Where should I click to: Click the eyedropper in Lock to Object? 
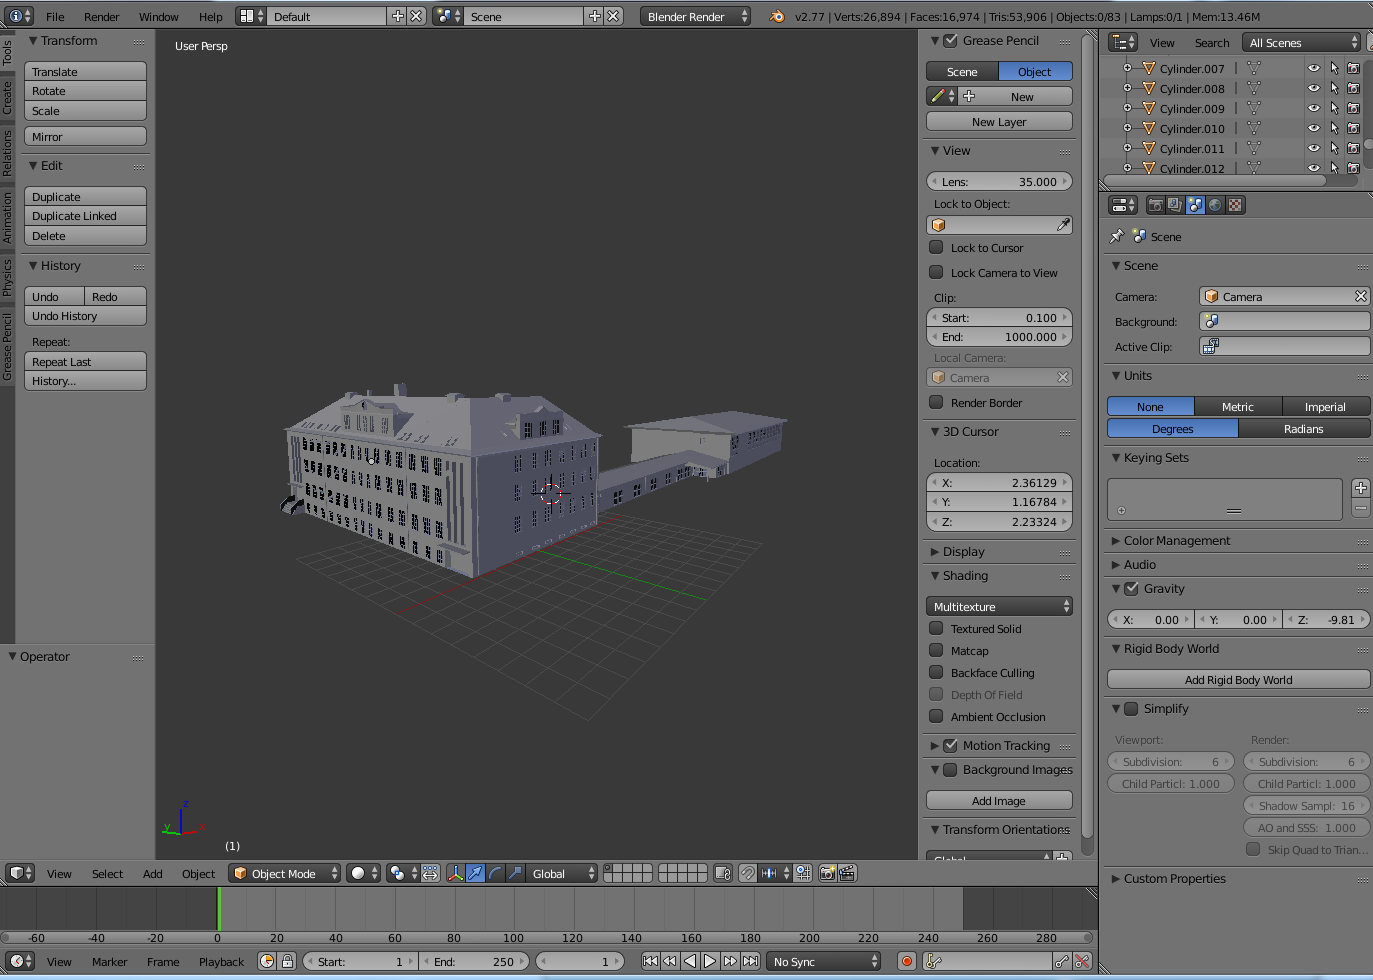point(1063,225)
